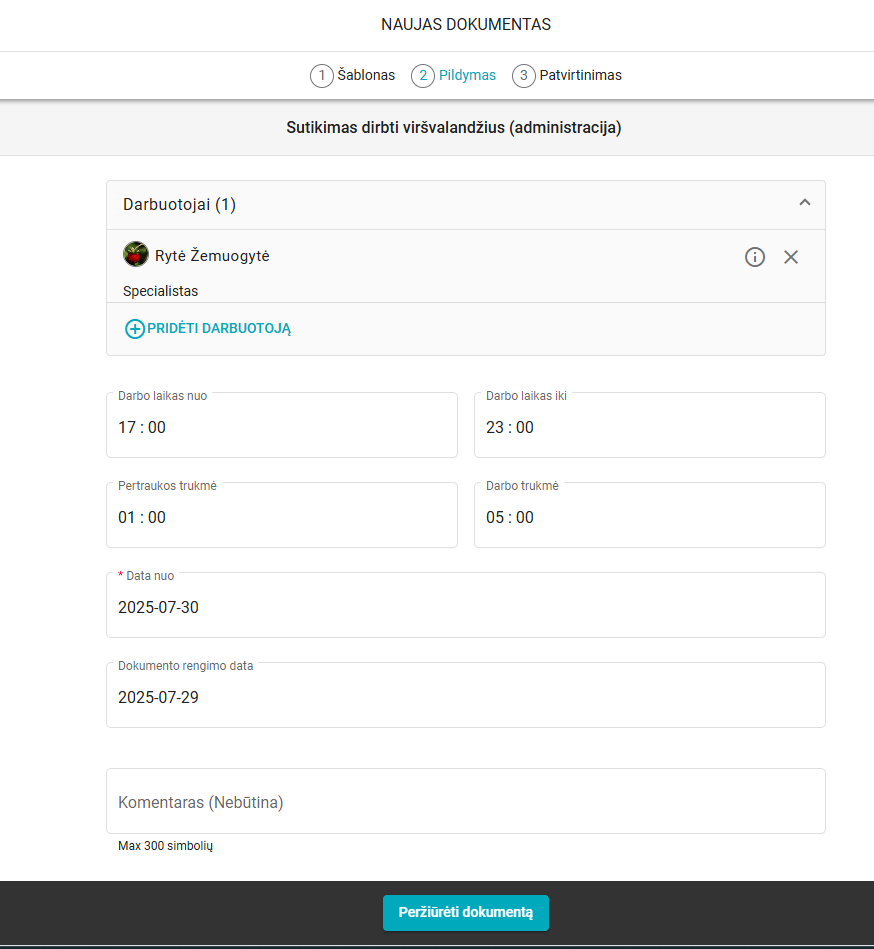Edit Darbo trukmė field
Viewport: 874px width, 949px height.
[x=649, y=515]
